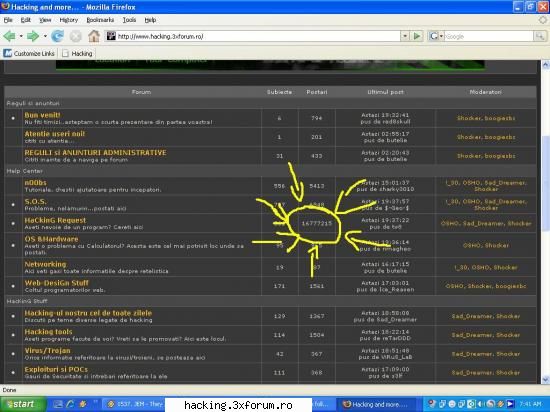Click the vertical scrollbar thumb
The image size is (550, 412).
tap(545, 183)
